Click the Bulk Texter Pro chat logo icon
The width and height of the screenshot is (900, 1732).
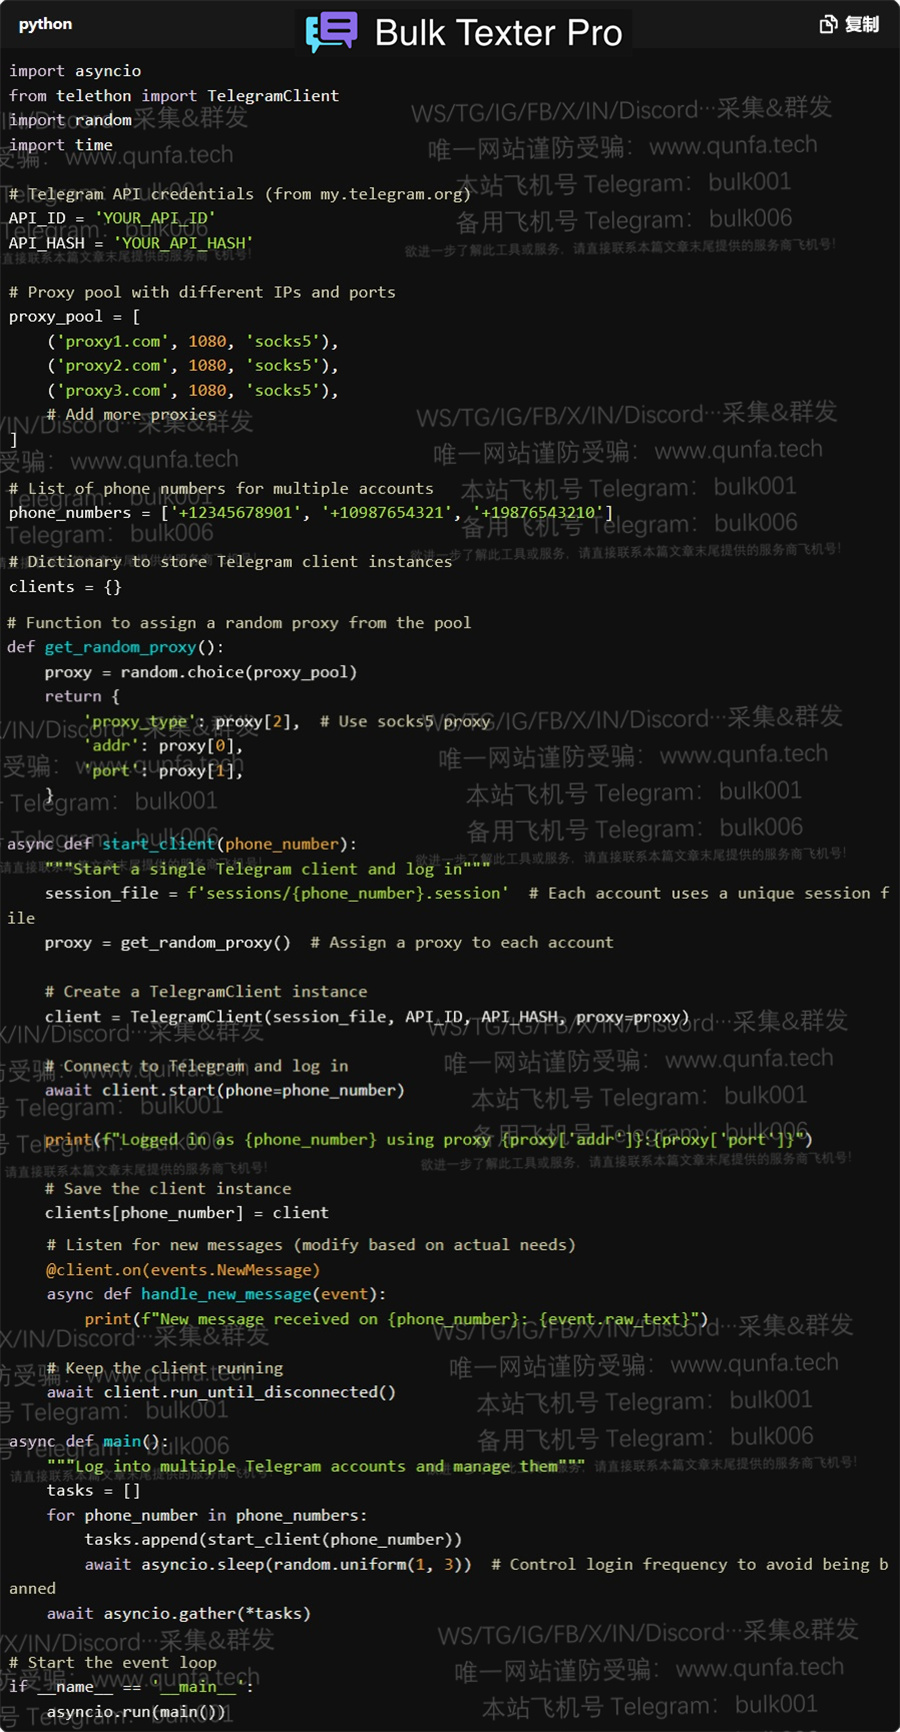tap(331, 32)
